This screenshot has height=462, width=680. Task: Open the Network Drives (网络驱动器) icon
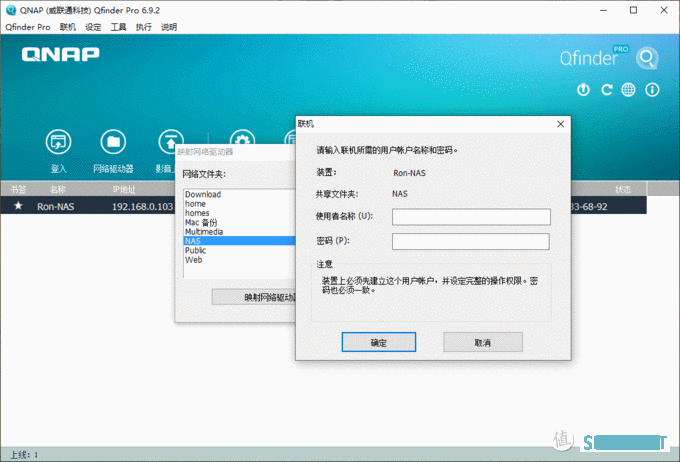click(113, 142)
